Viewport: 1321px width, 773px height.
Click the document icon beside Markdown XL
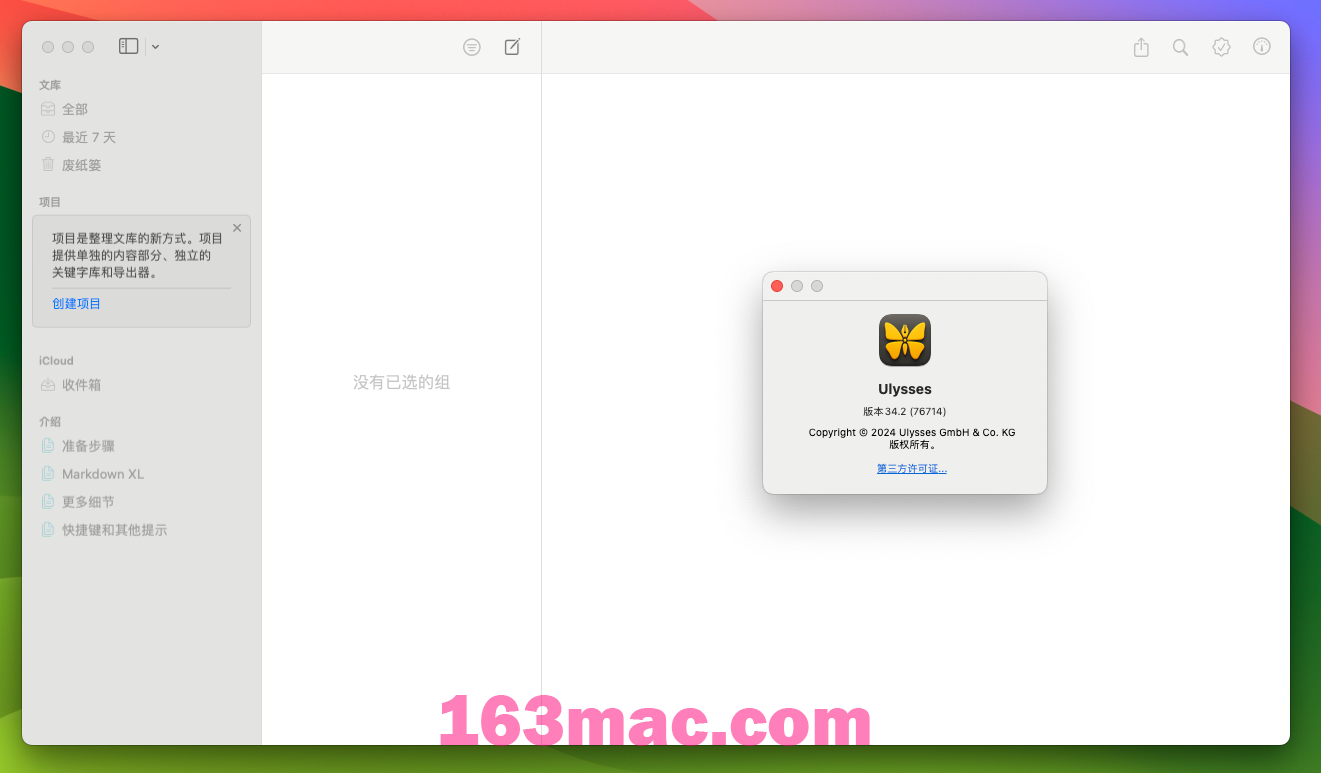[48, 474]
